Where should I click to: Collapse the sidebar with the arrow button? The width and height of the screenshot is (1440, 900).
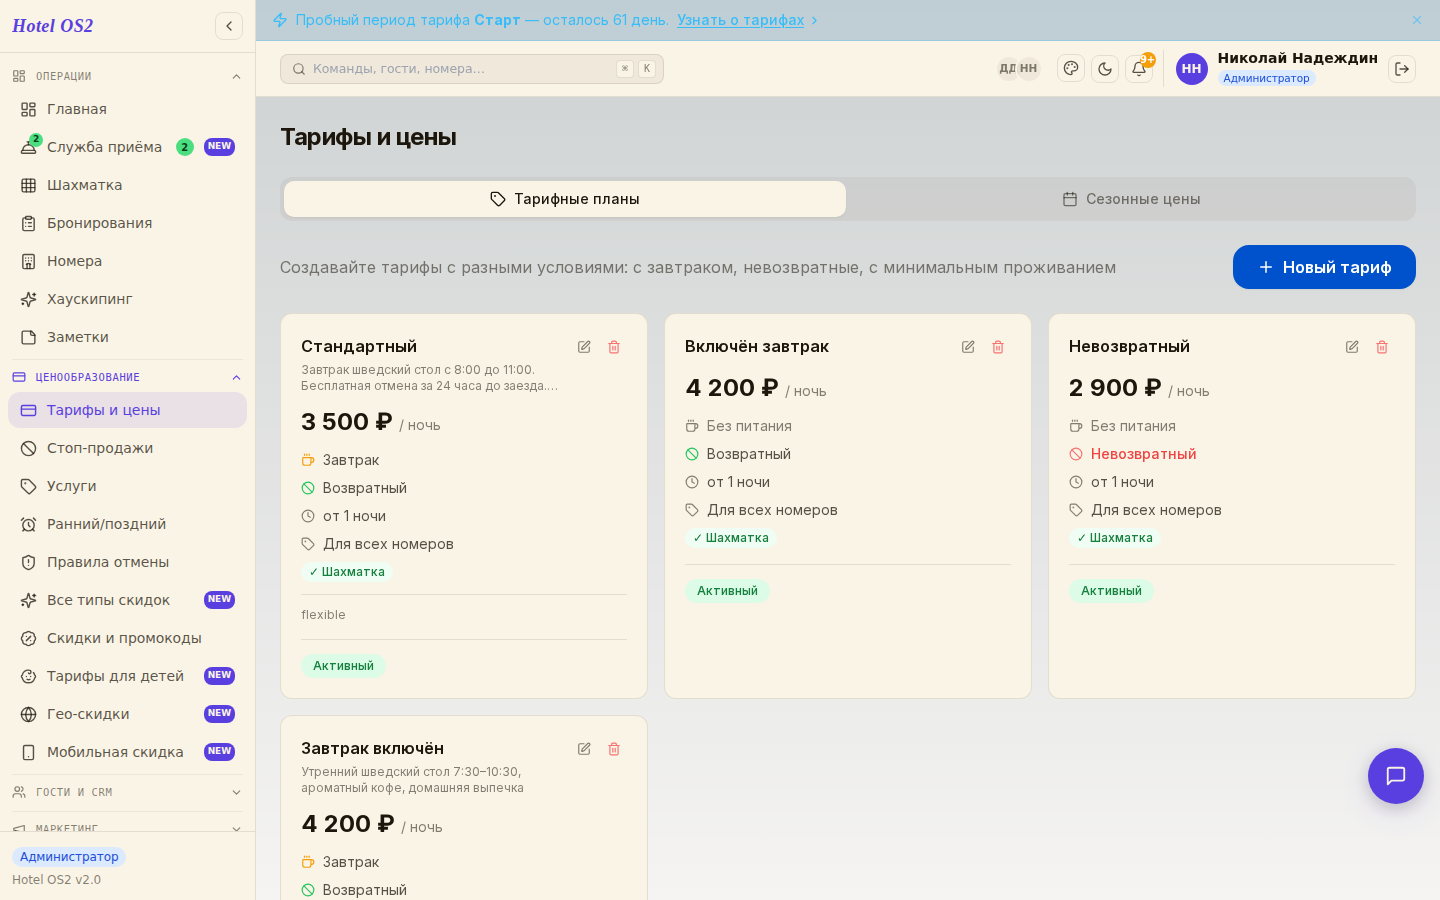tap(229, 26)
